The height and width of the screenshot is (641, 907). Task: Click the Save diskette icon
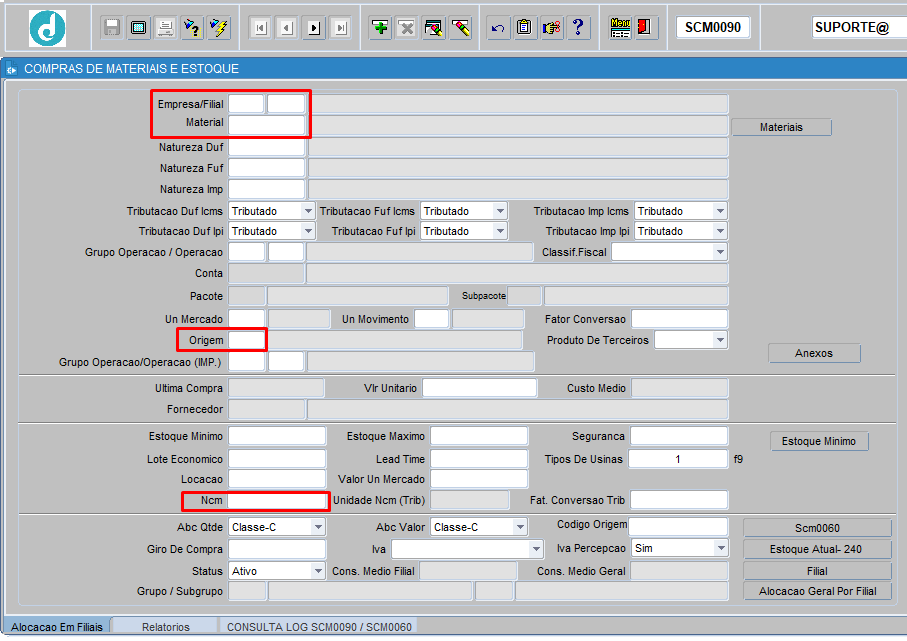click(x=111, y=28)
